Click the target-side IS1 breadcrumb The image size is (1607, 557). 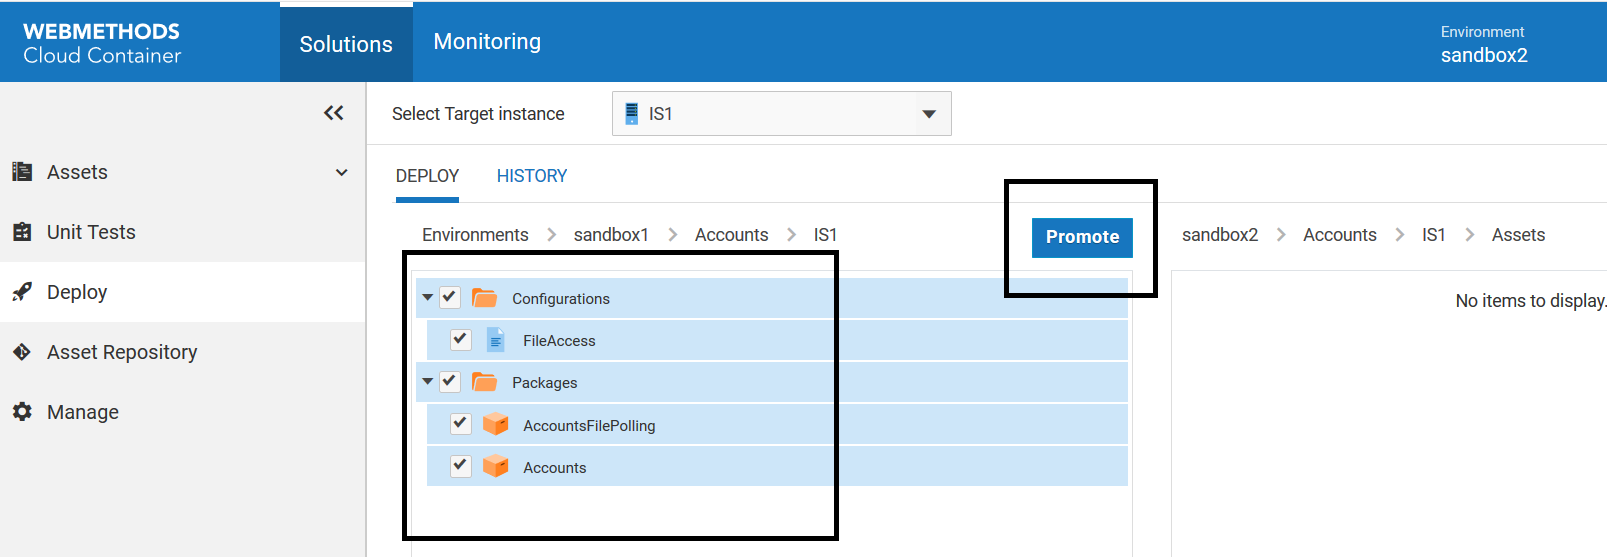coord(1434,235)
